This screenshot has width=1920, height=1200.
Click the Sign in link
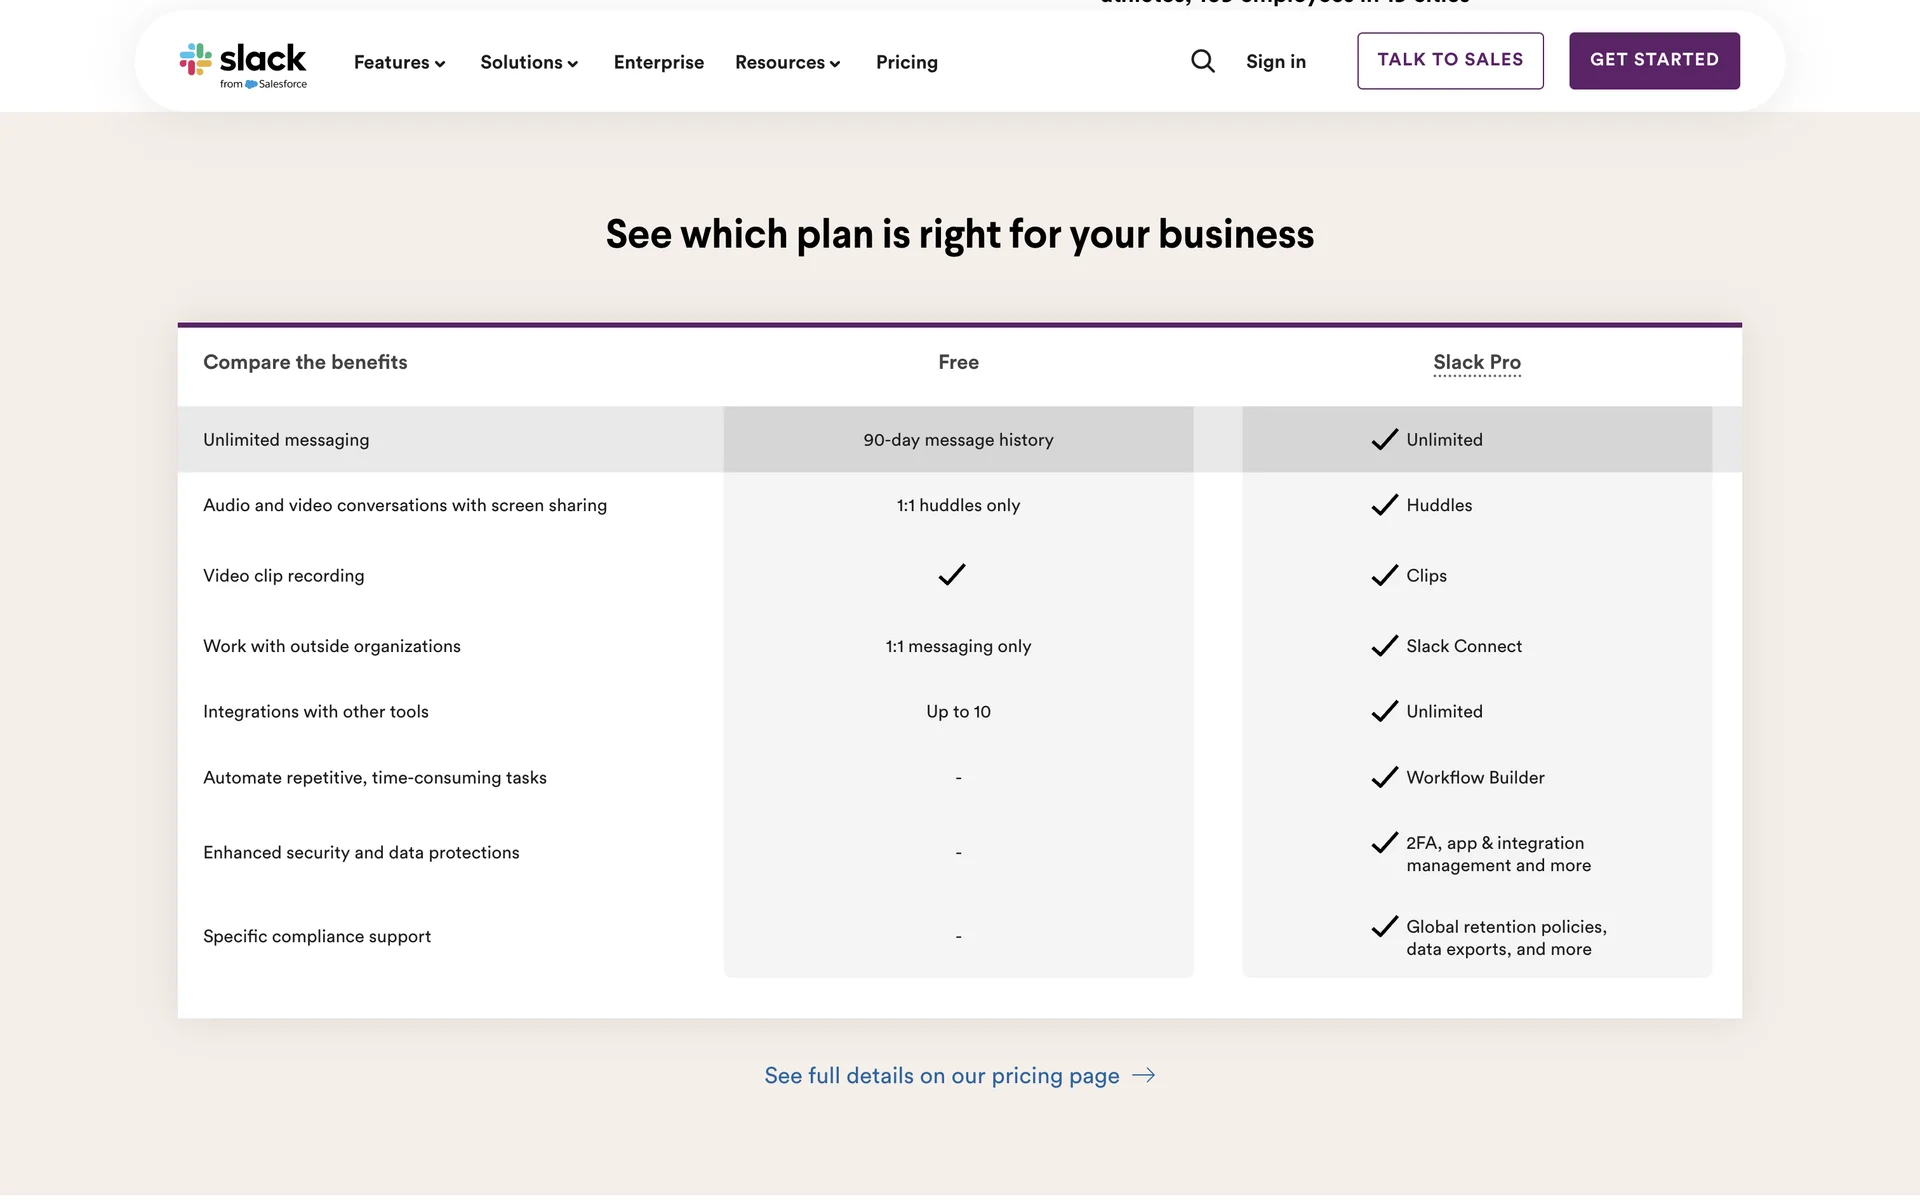pyautogui.click(x=1276, y=62)
